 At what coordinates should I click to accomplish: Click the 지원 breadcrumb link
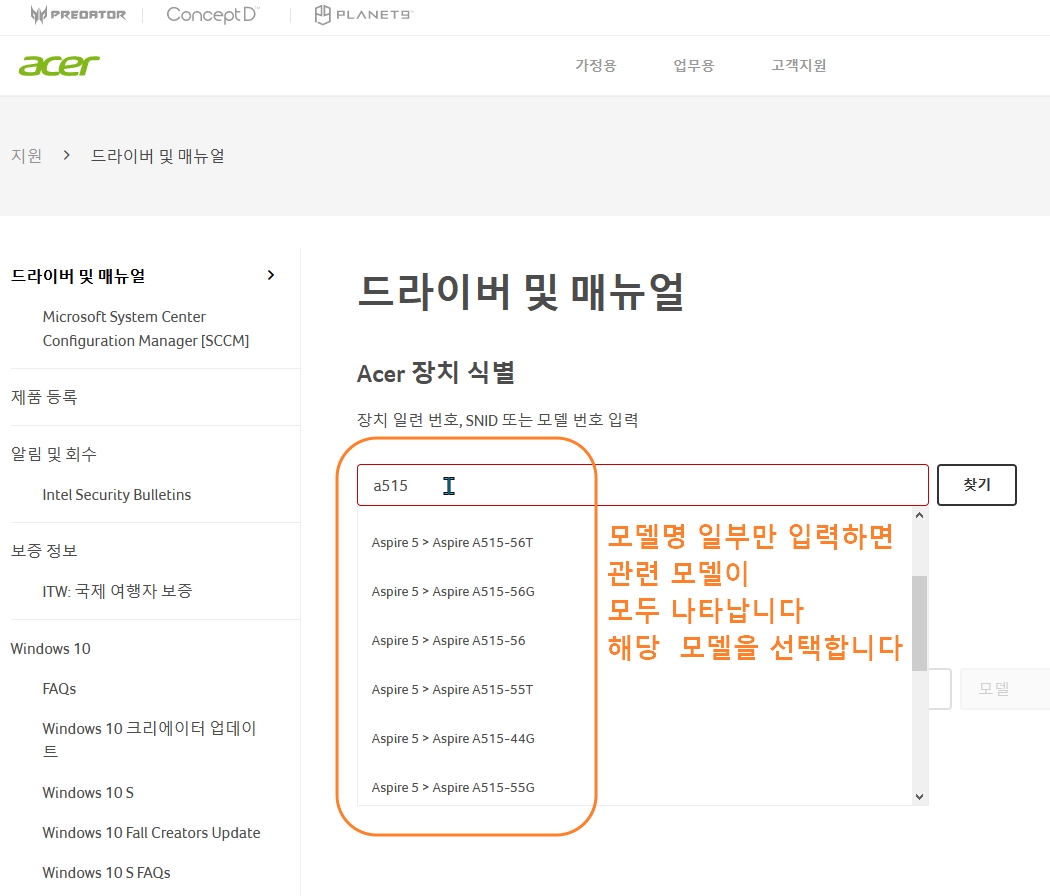(25, 155)
